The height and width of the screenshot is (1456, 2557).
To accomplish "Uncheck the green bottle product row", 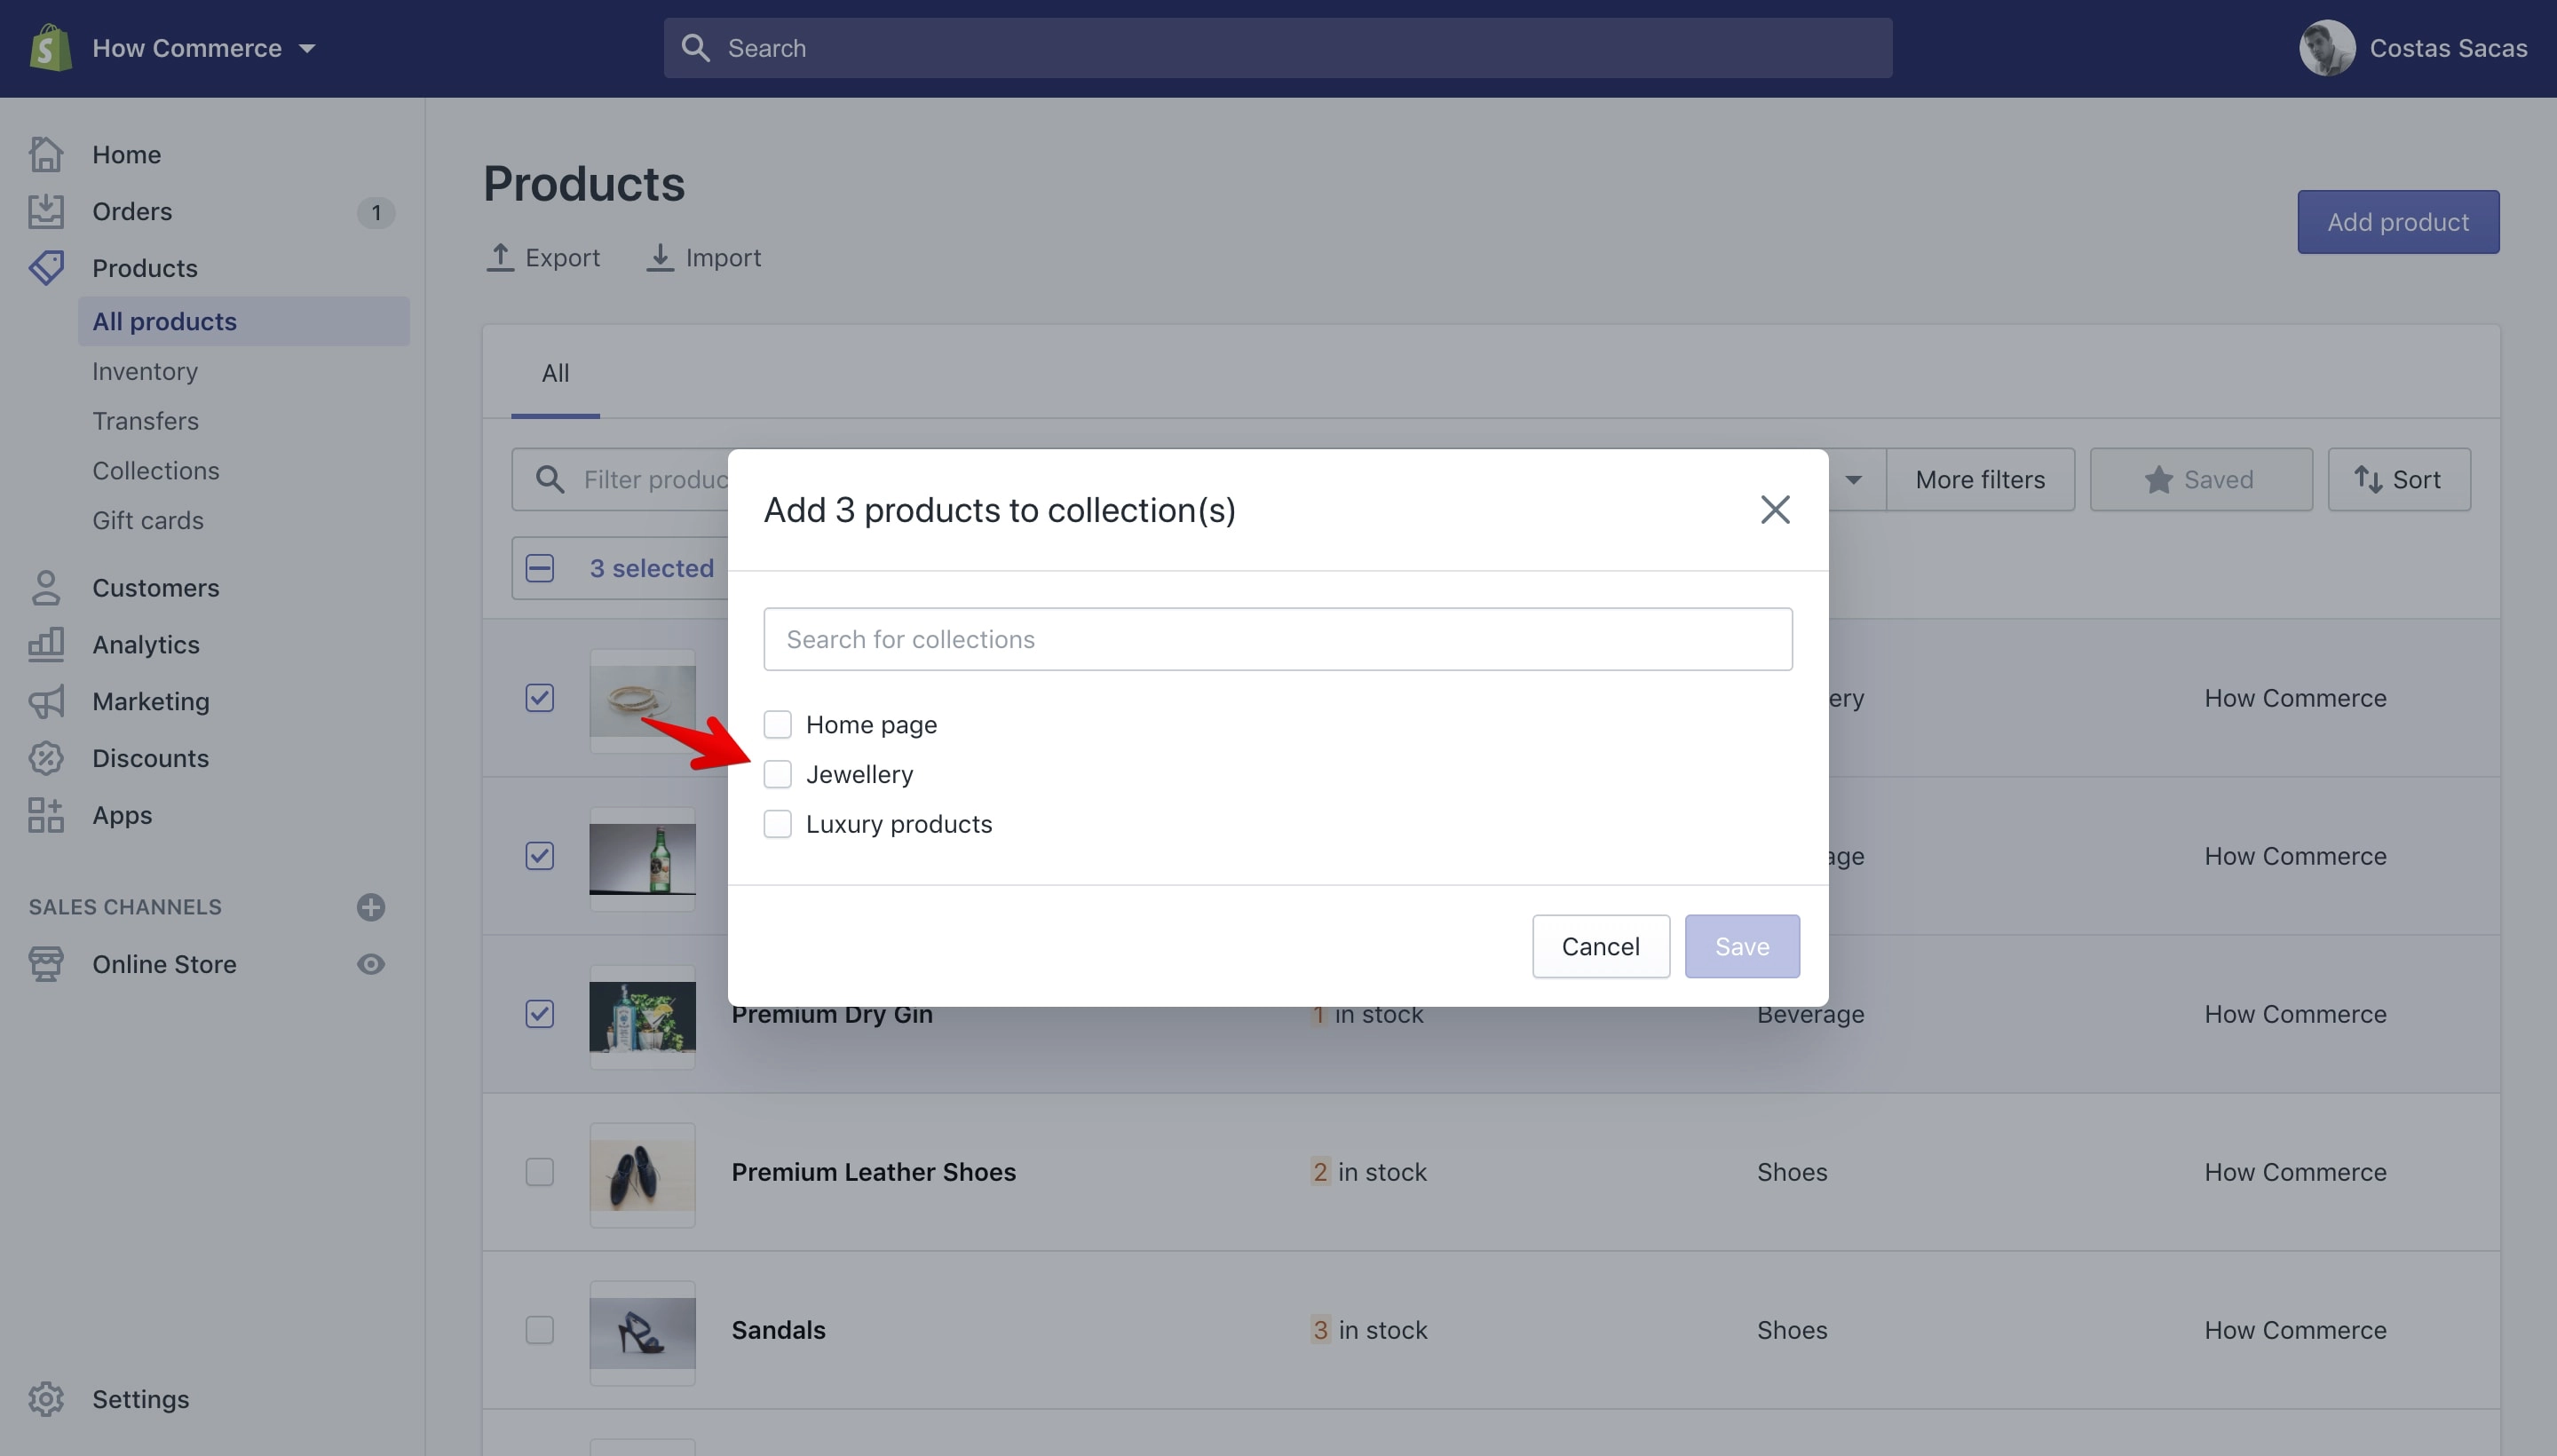I will coord(540,856).
